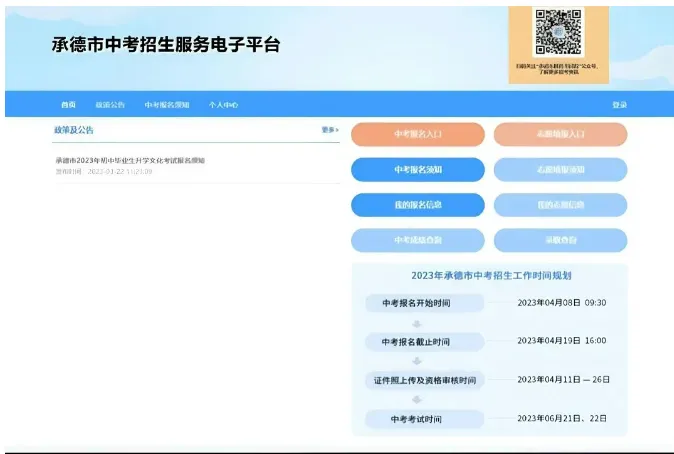Open 我的报名信息 button
This screenshot has height=454, width=674.
point(418,205)
